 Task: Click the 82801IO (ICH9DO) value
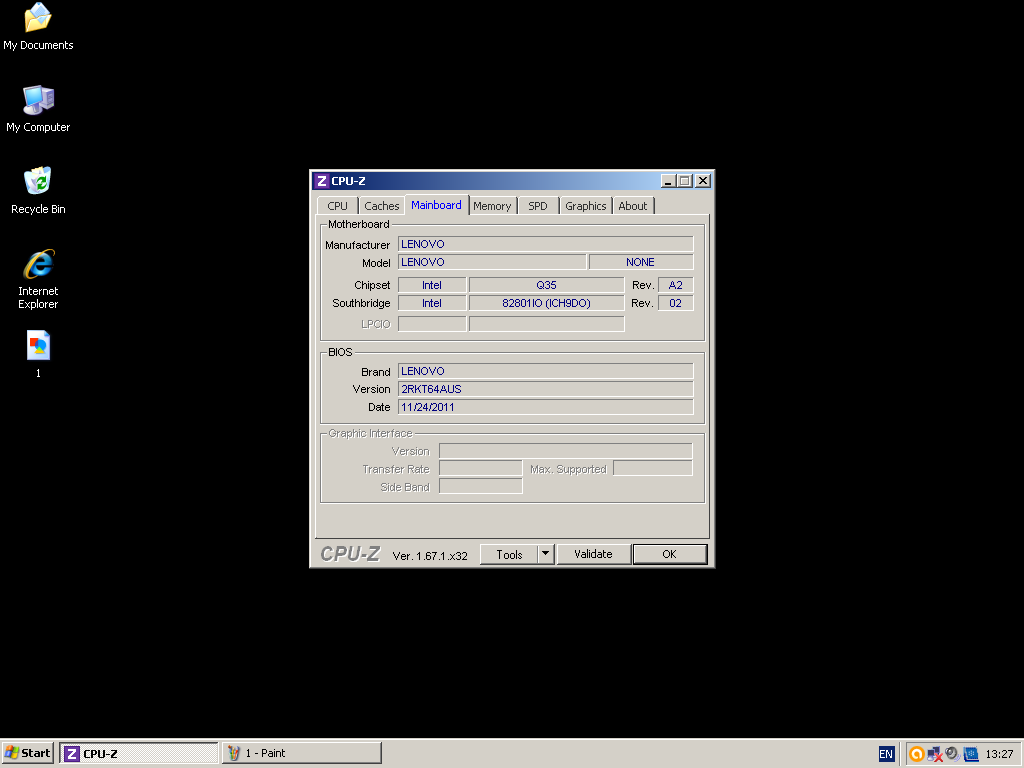click(x=547, y=303)
